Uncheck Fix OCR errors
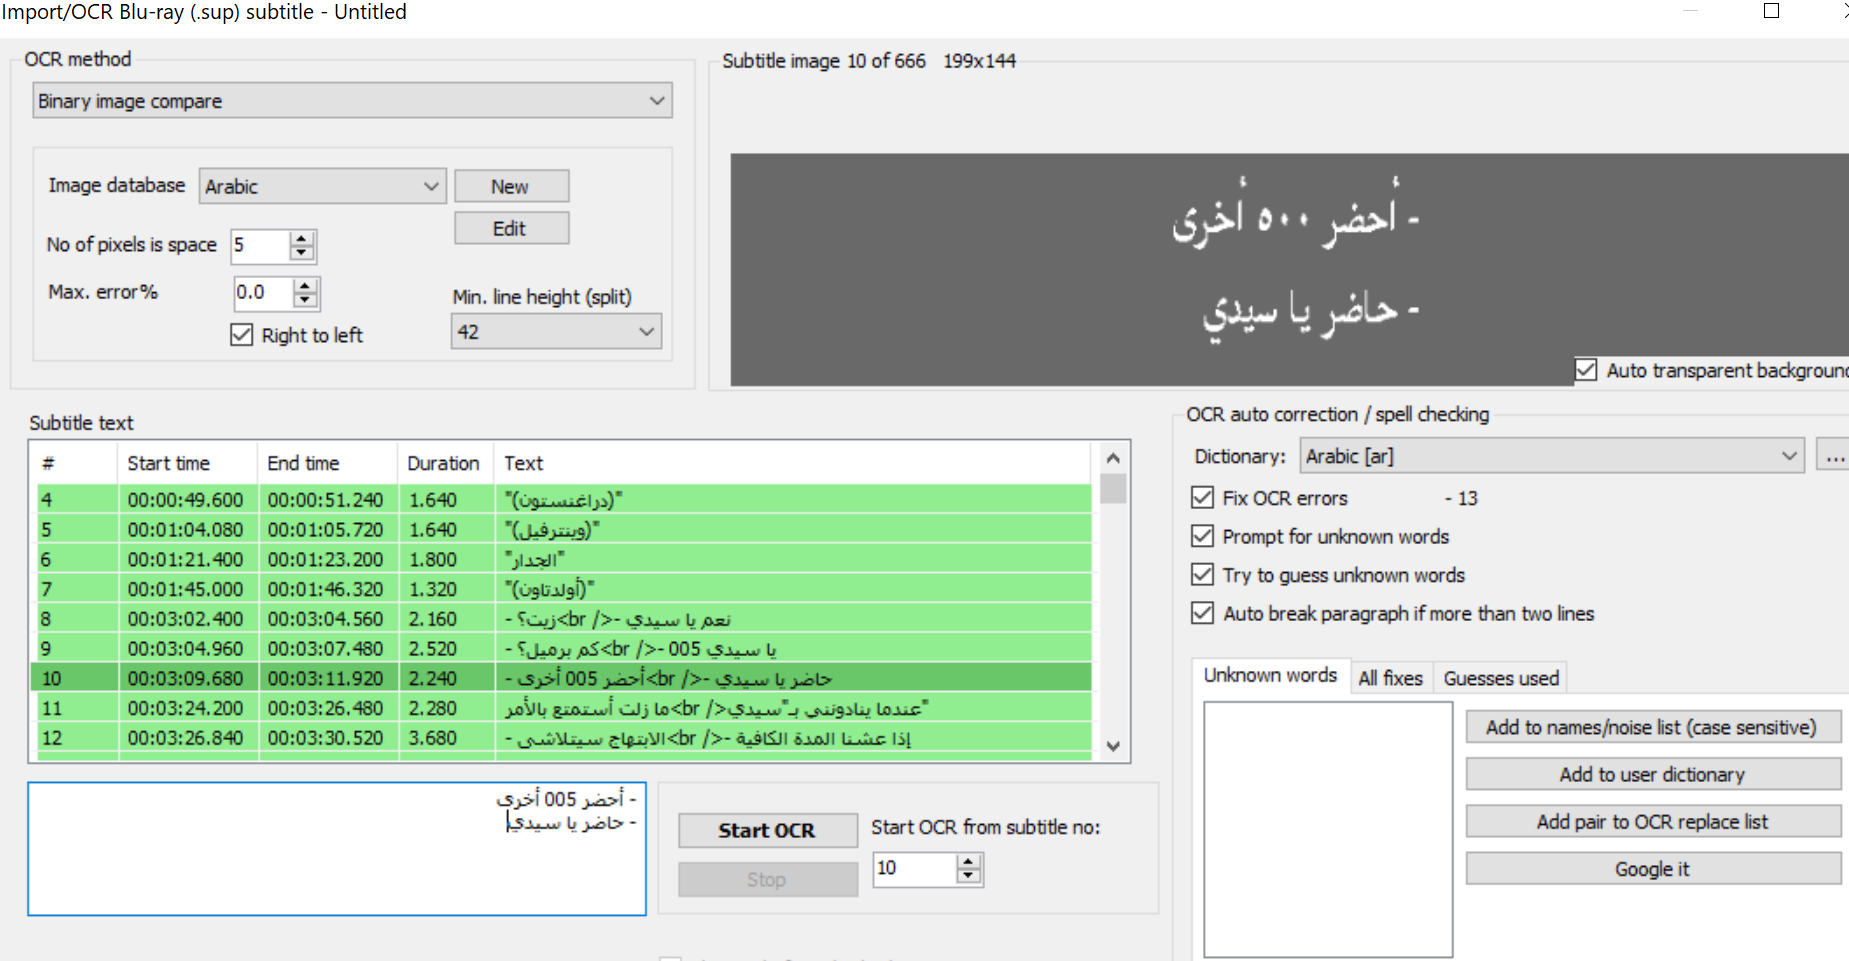The height and width of the screenshot is (961, 1849). (1202, 498)
